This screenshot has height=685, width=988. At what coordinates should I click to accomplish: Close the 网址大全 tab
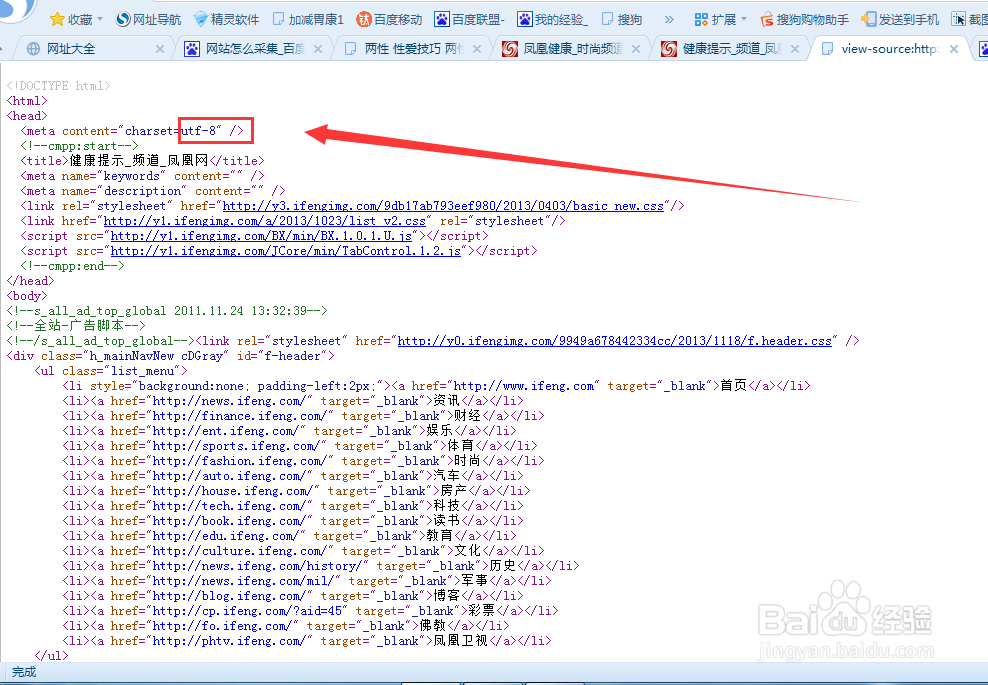(x=160, y=49)
